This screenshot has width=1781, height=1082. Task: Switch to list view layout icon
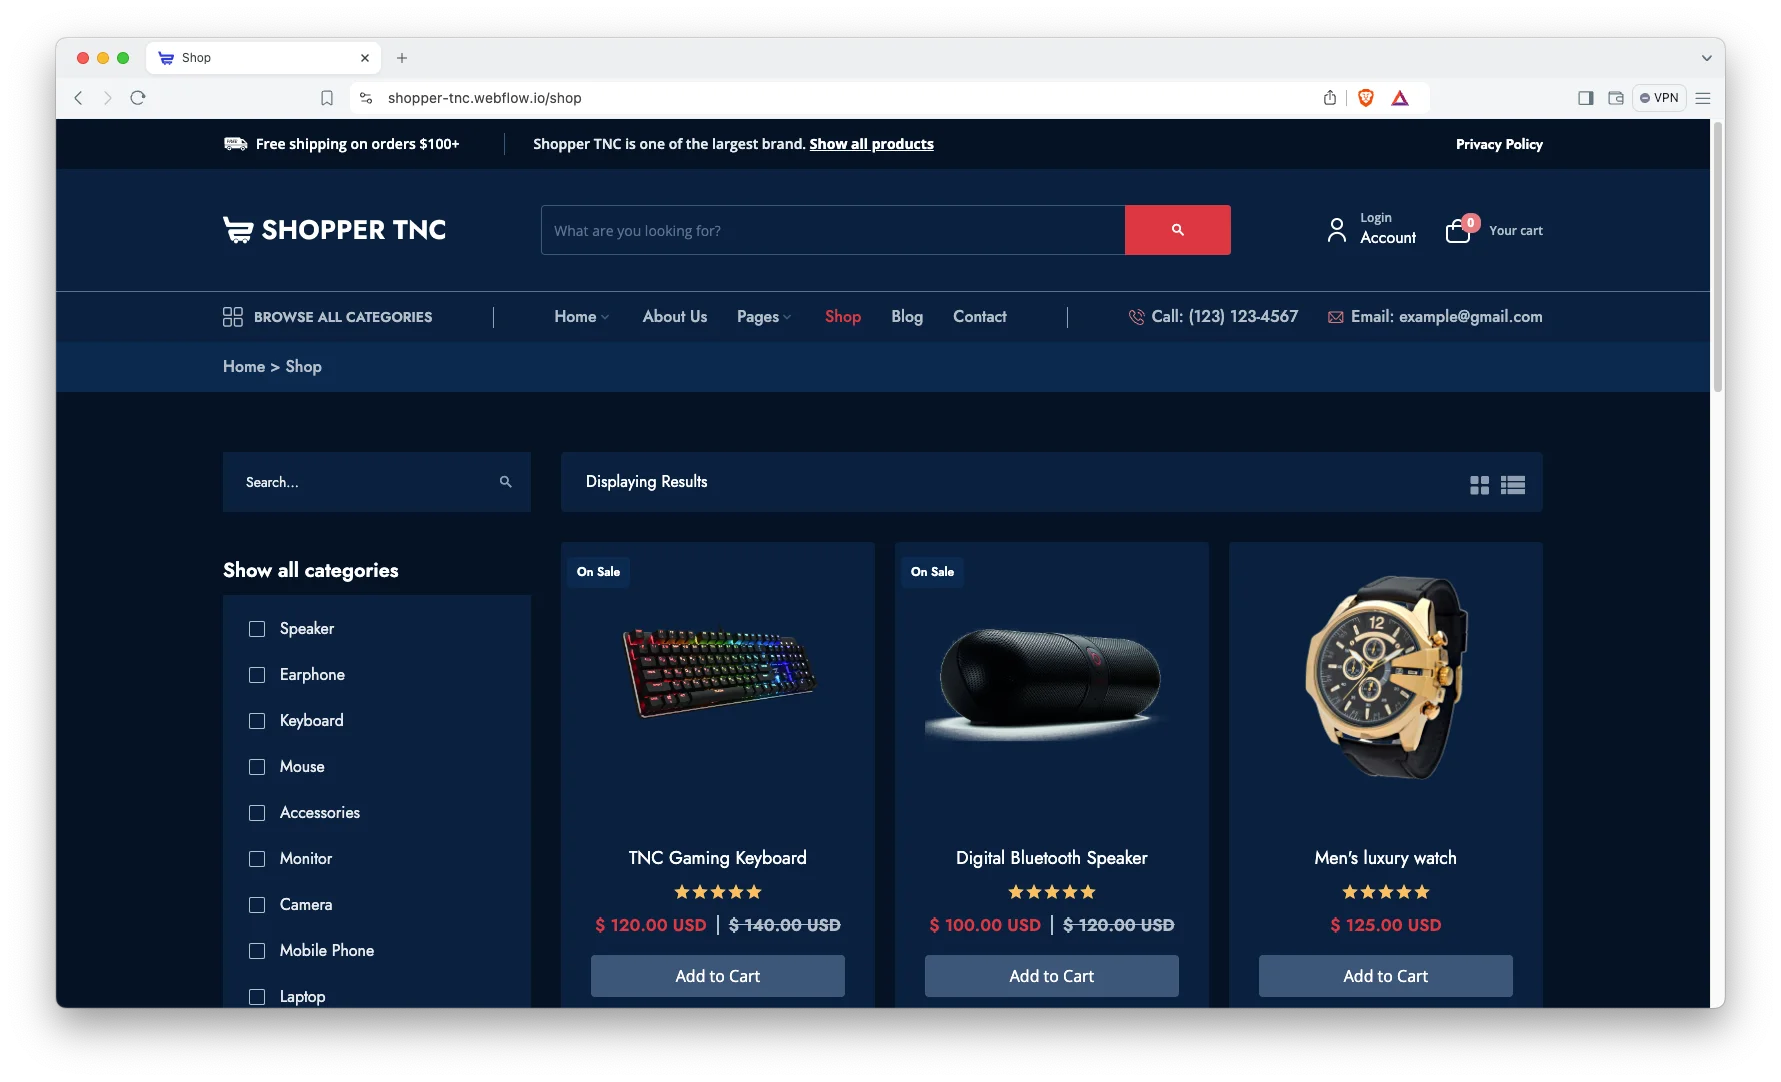click(1513, 485)
